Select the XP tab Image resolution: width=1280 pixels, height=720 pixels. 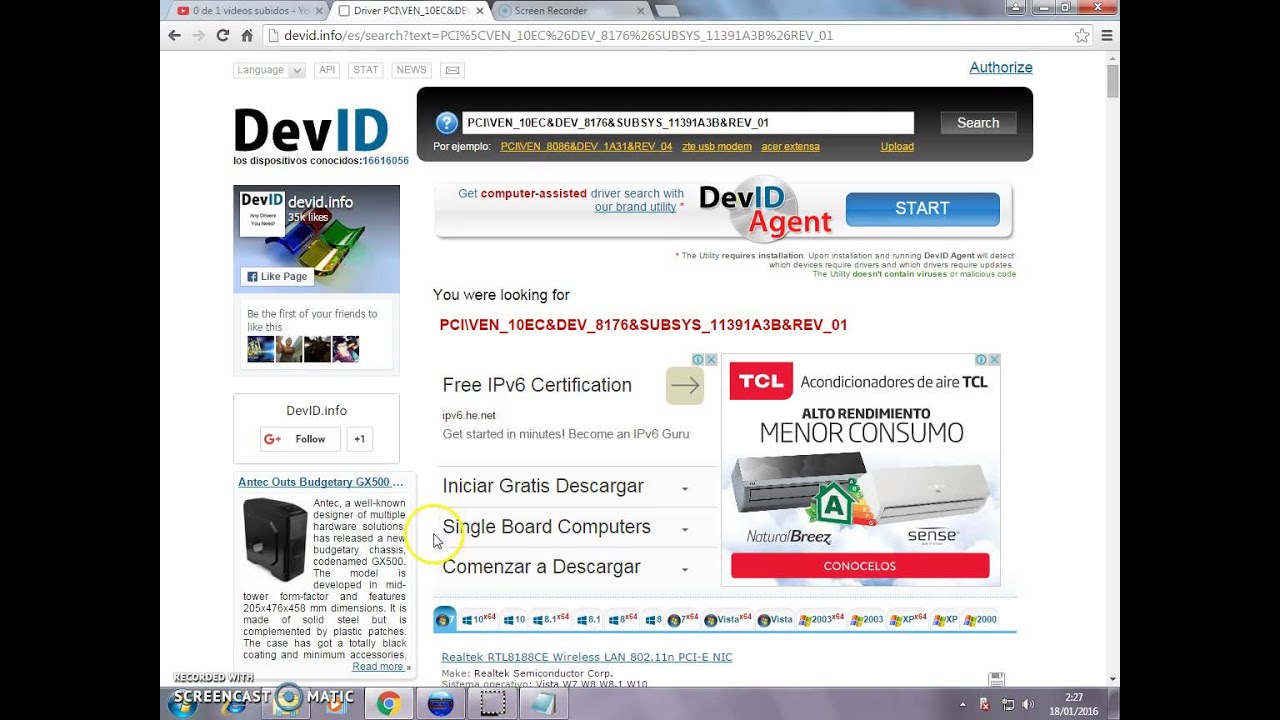[946, 619]
